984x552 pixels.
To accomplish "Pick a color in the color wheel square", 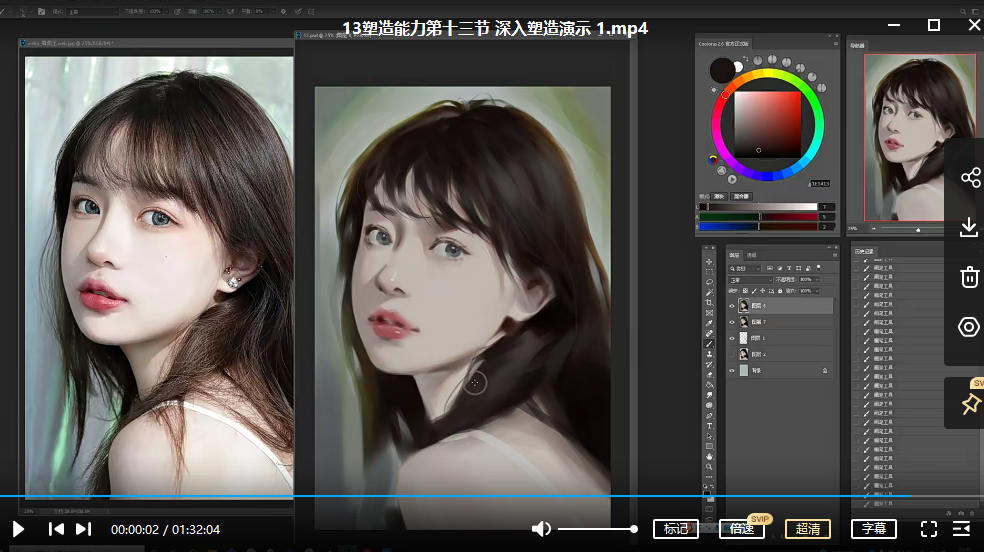I will (x=768, y=122).
